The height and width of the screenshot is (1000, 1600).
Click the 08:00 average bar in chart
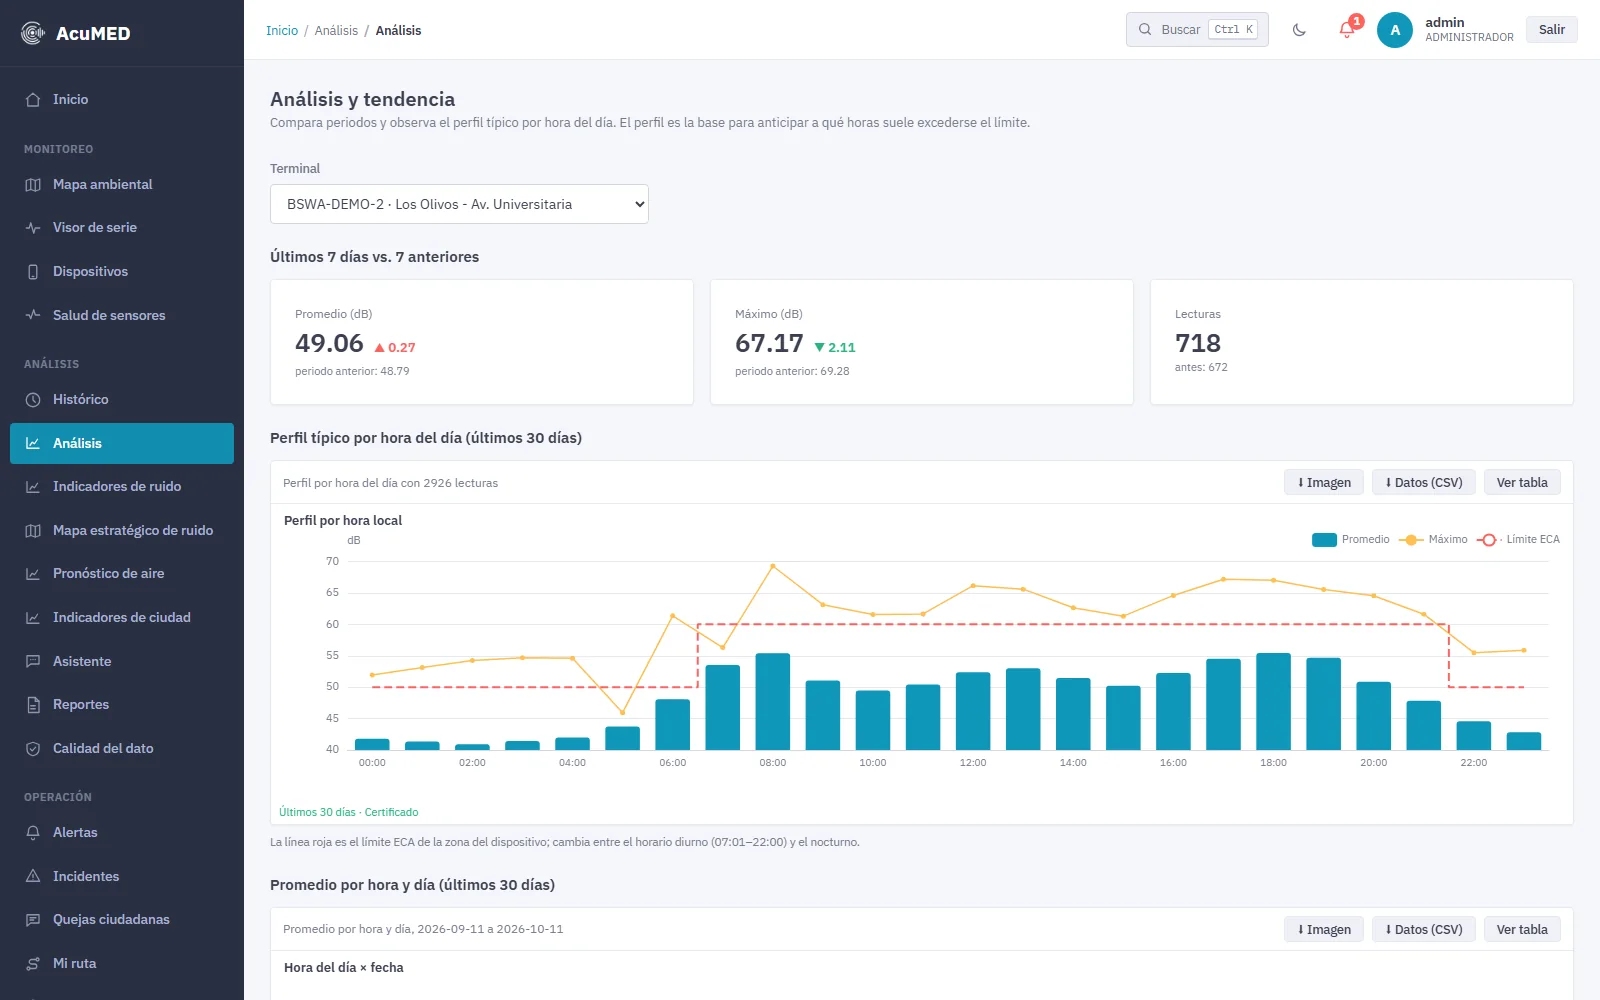tap(773, 701)
